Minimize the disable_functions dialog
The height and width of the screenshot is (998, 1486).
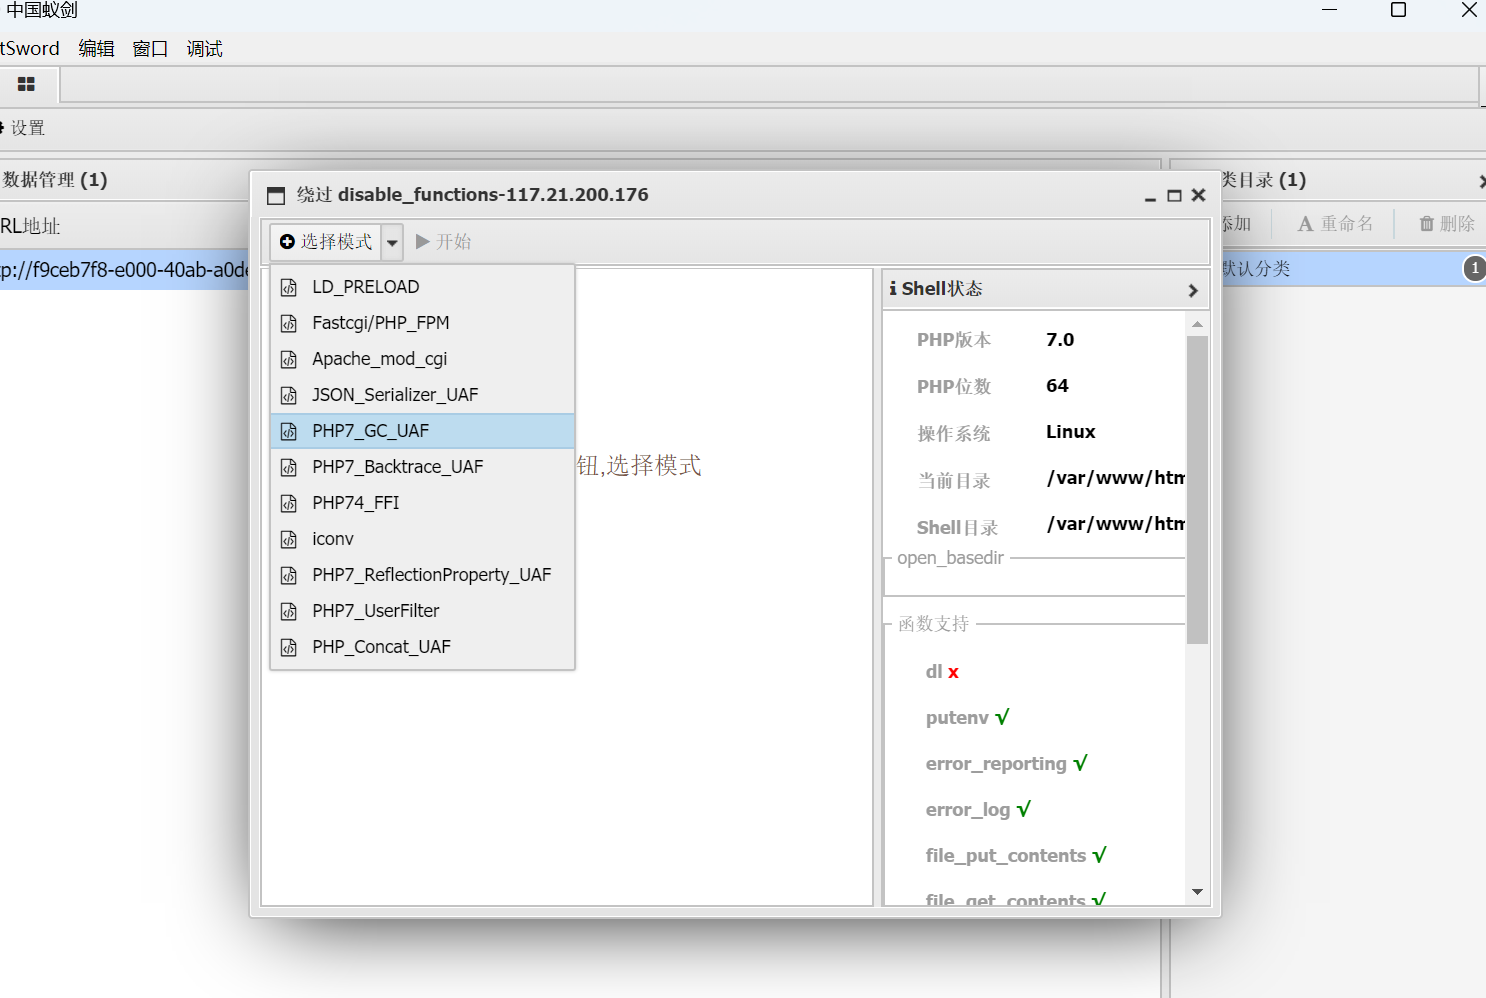1150,197
